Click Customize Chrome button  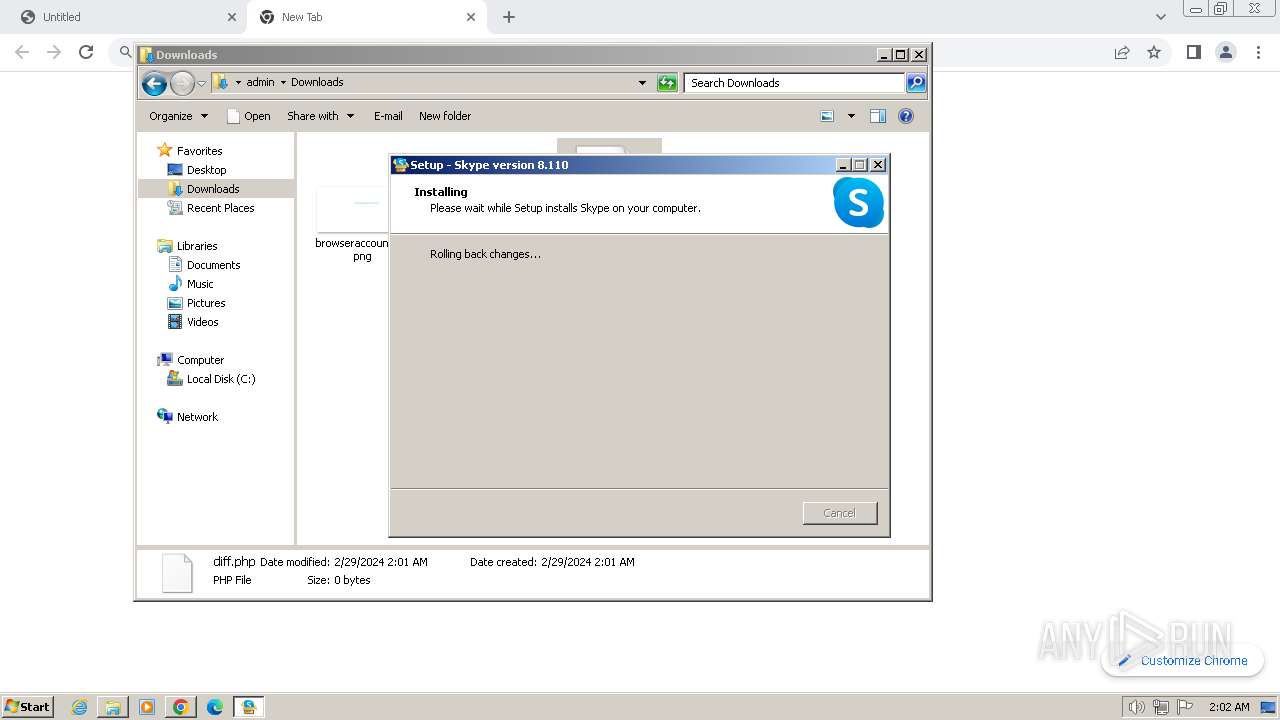click(x=1182, y=660)
